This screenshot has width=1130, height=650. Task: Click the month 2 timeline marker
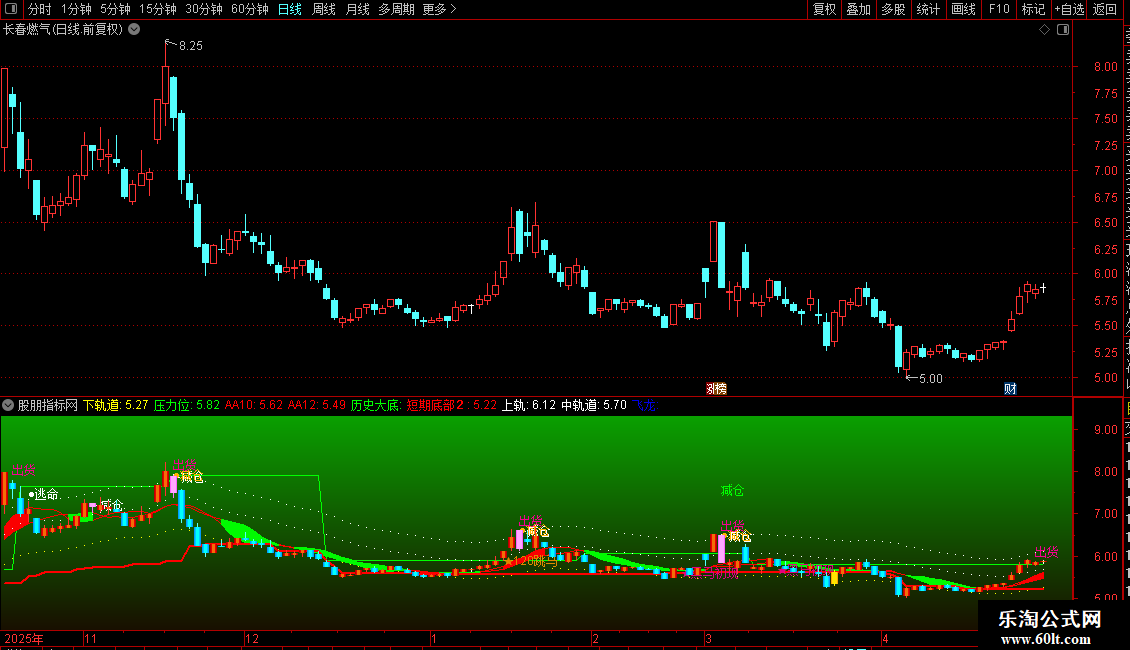pos(595,638)
